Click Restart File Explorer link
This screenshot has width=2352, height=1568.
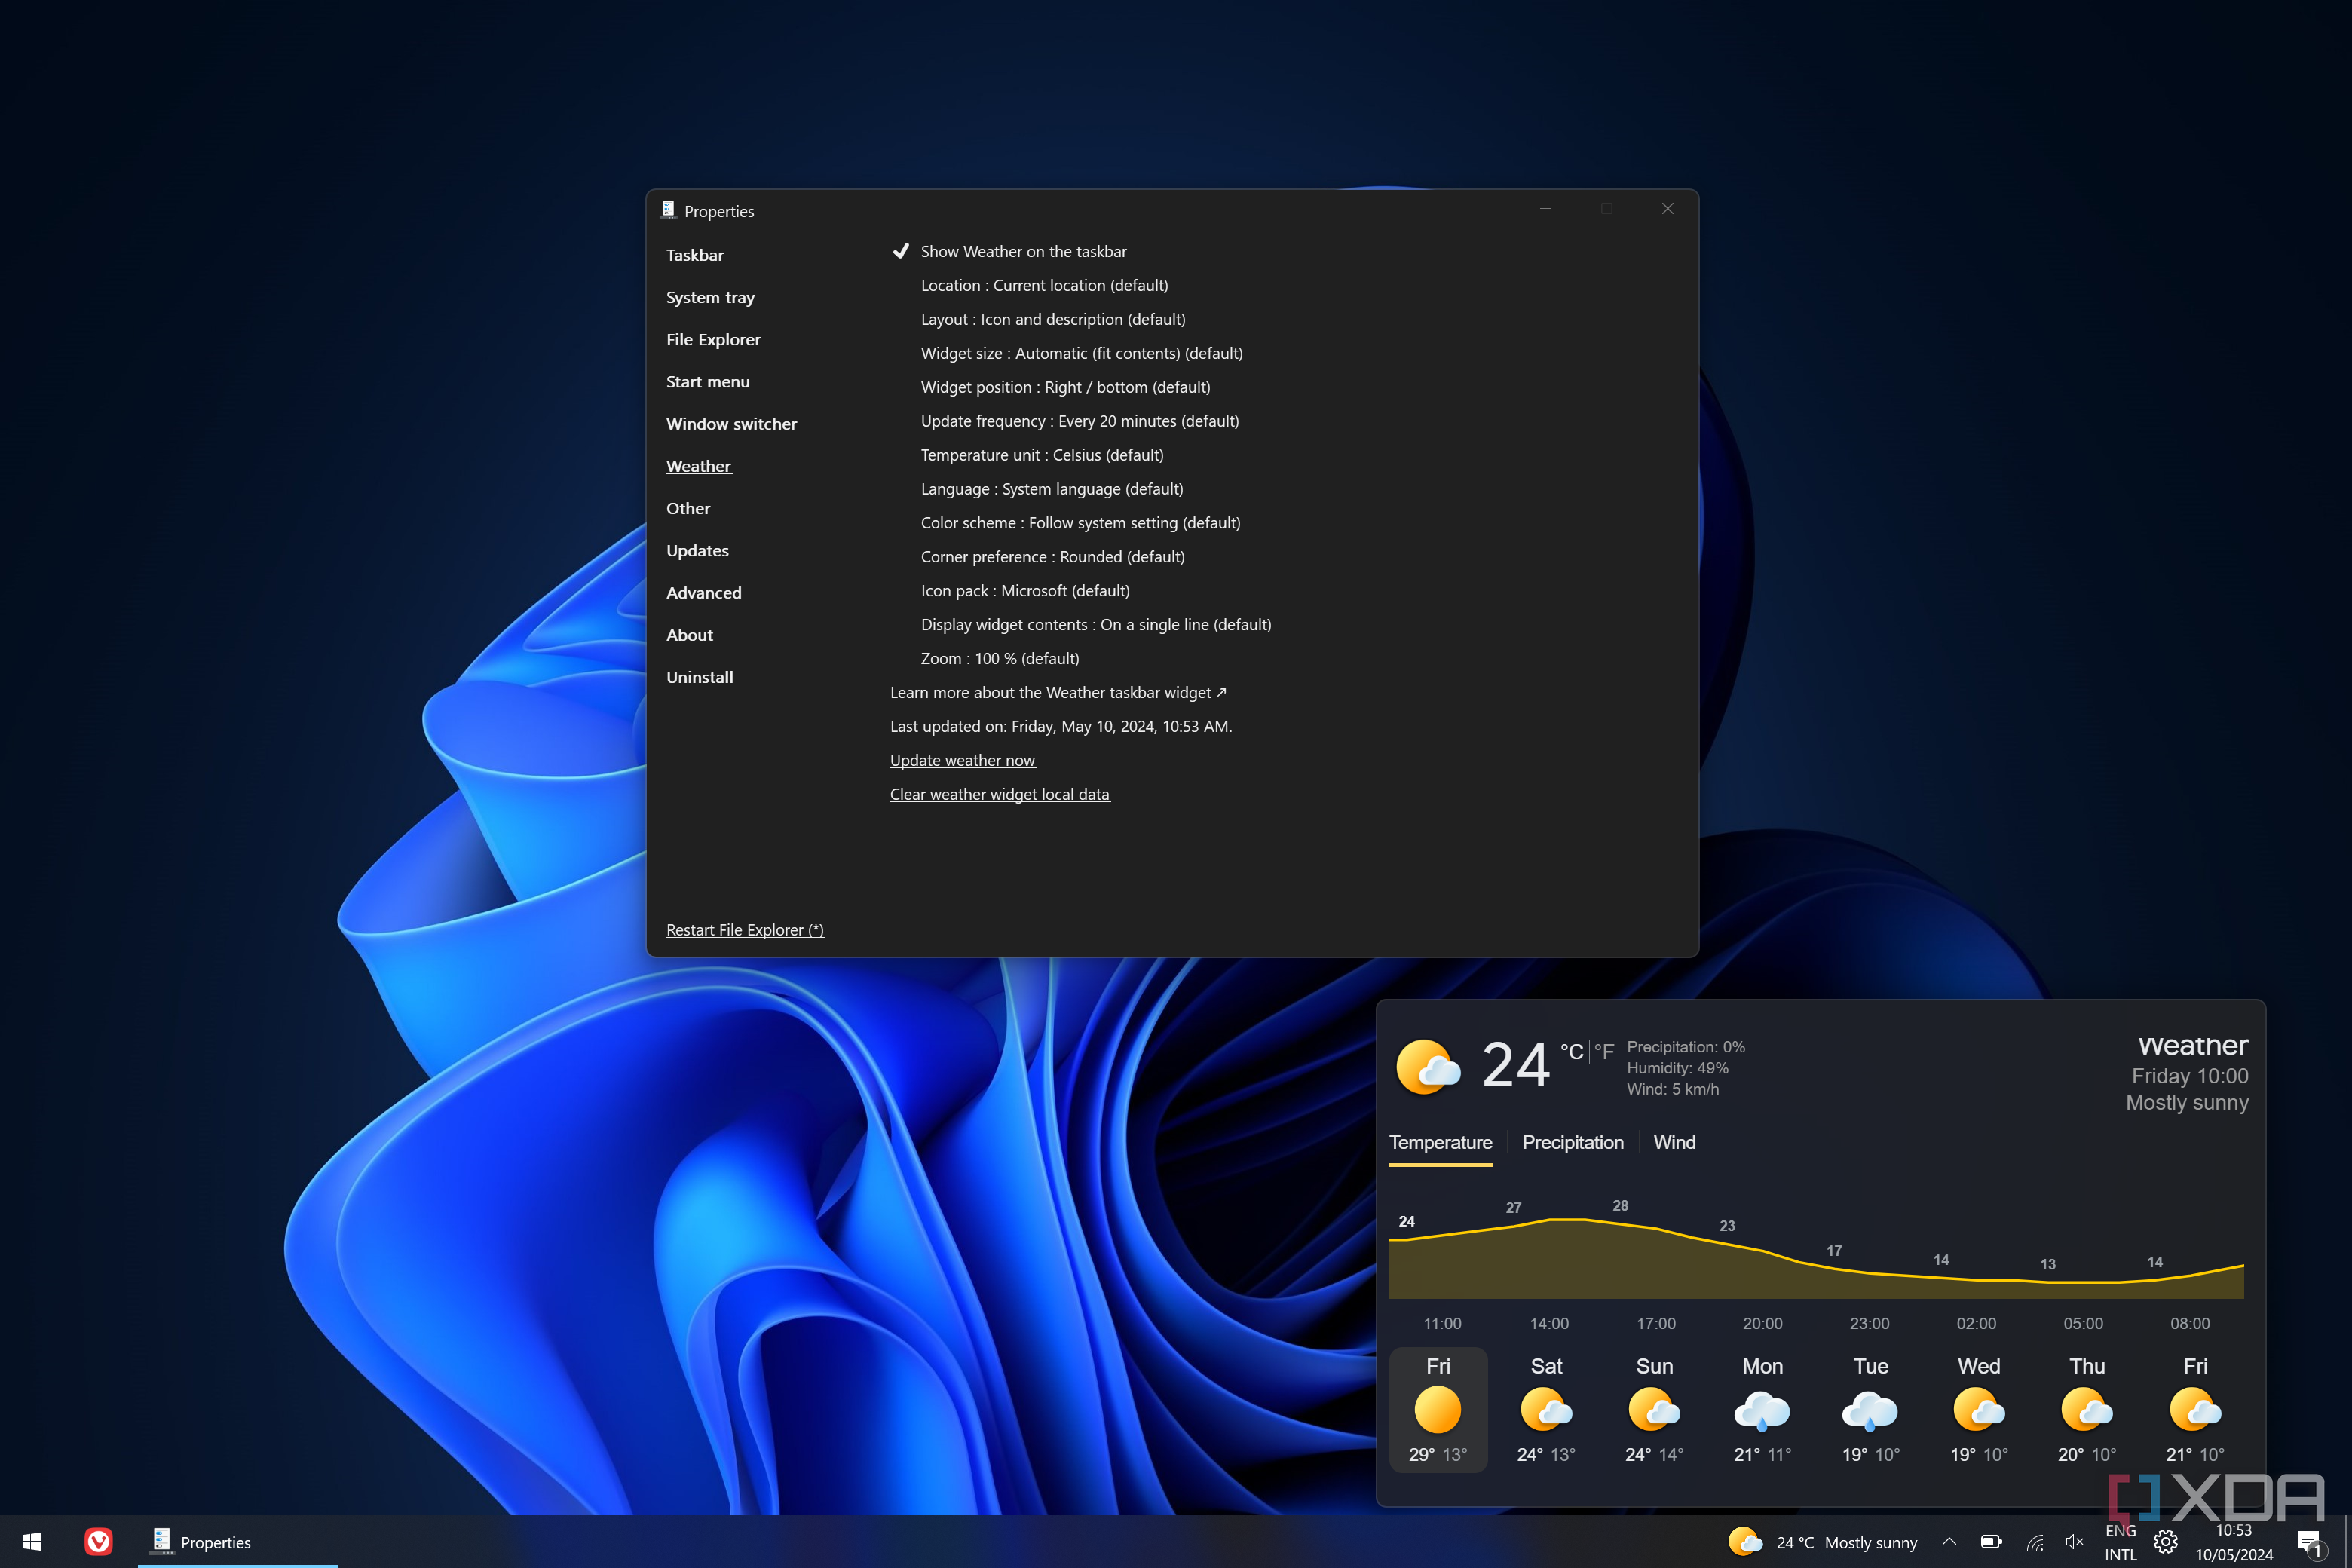745,930
